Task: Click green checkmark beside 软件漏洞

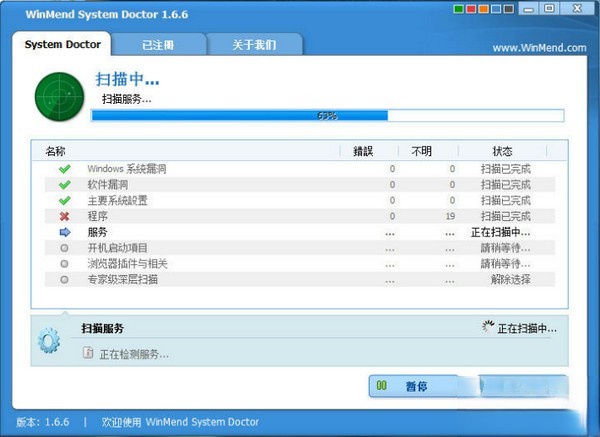Action: pos(65,185)
